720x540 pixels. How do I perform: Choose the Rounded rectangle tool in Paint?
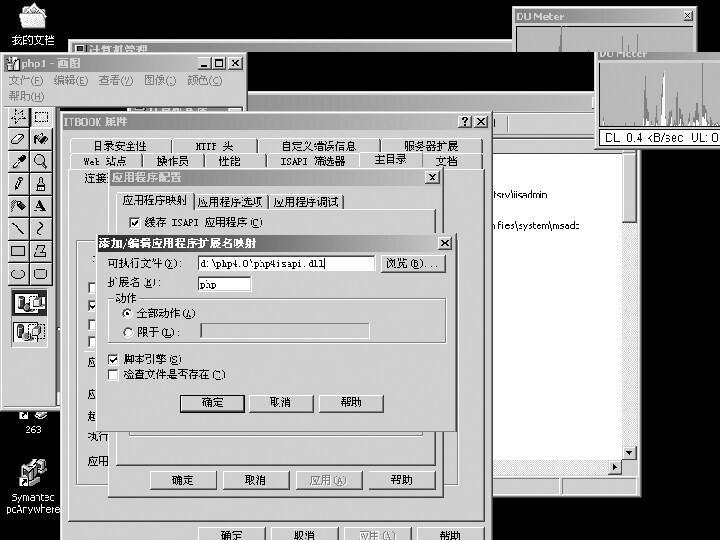point(41,274)
